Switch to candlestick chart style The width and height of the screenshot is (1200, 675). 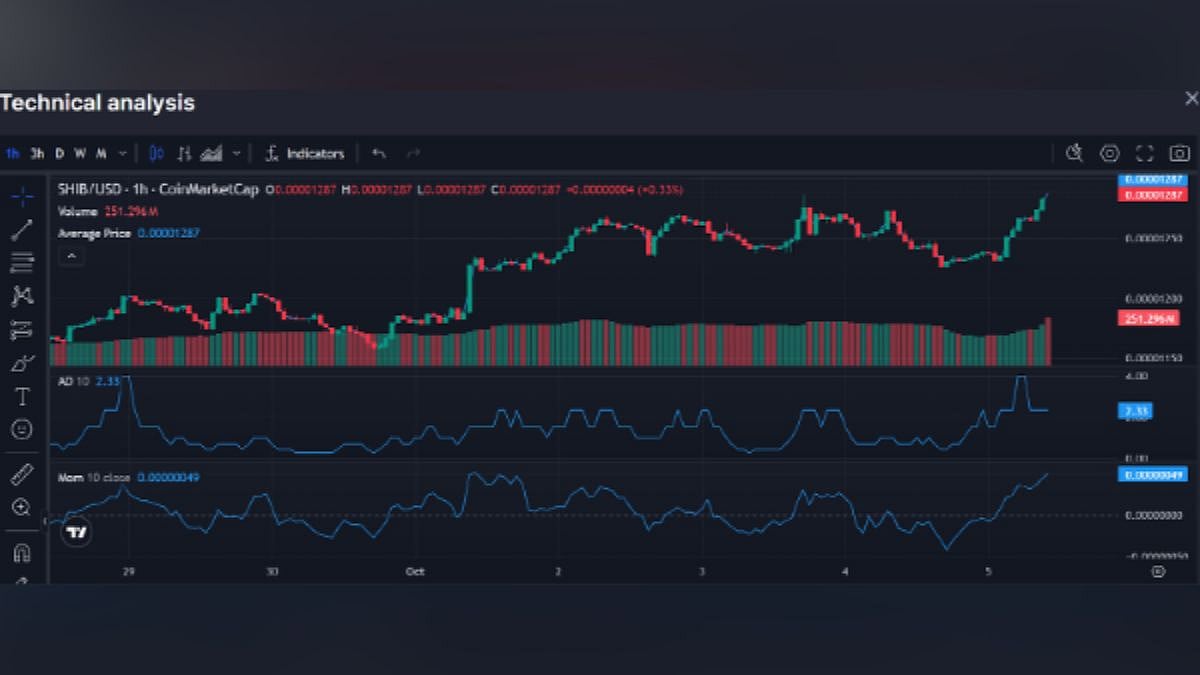pyautogui.click(x=156, y=153)
